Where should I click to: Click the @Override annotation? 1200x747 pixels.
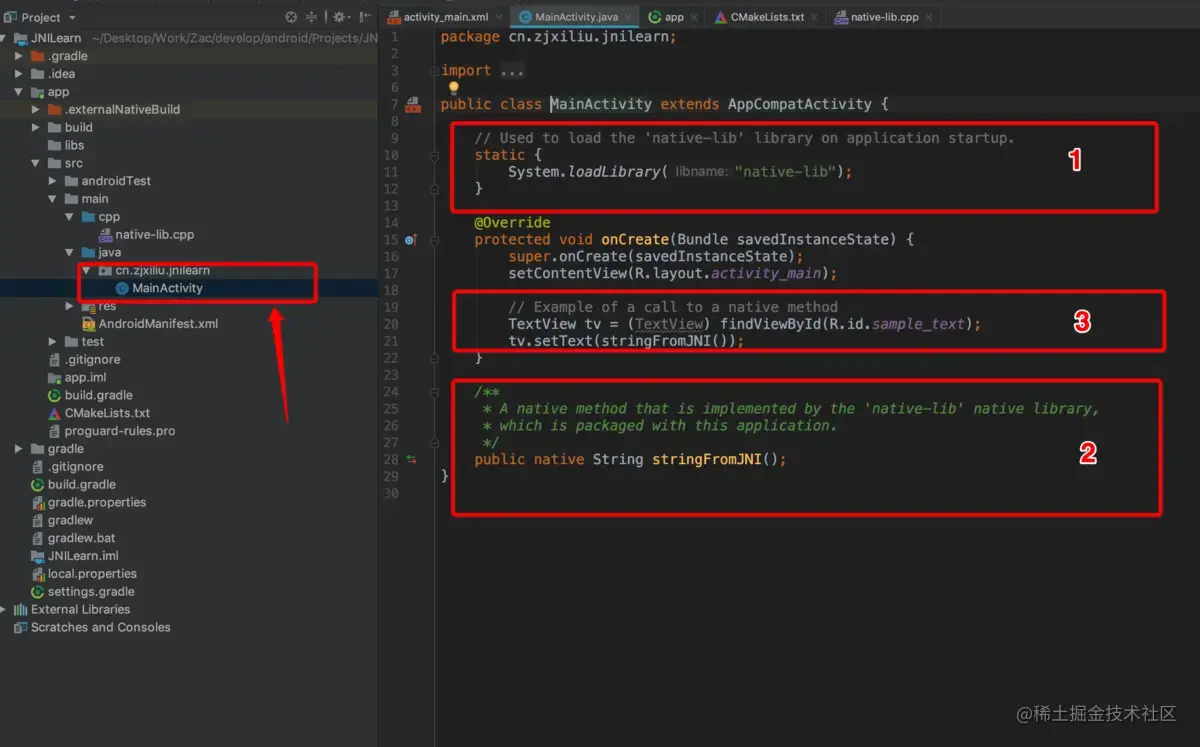(512, 223)
